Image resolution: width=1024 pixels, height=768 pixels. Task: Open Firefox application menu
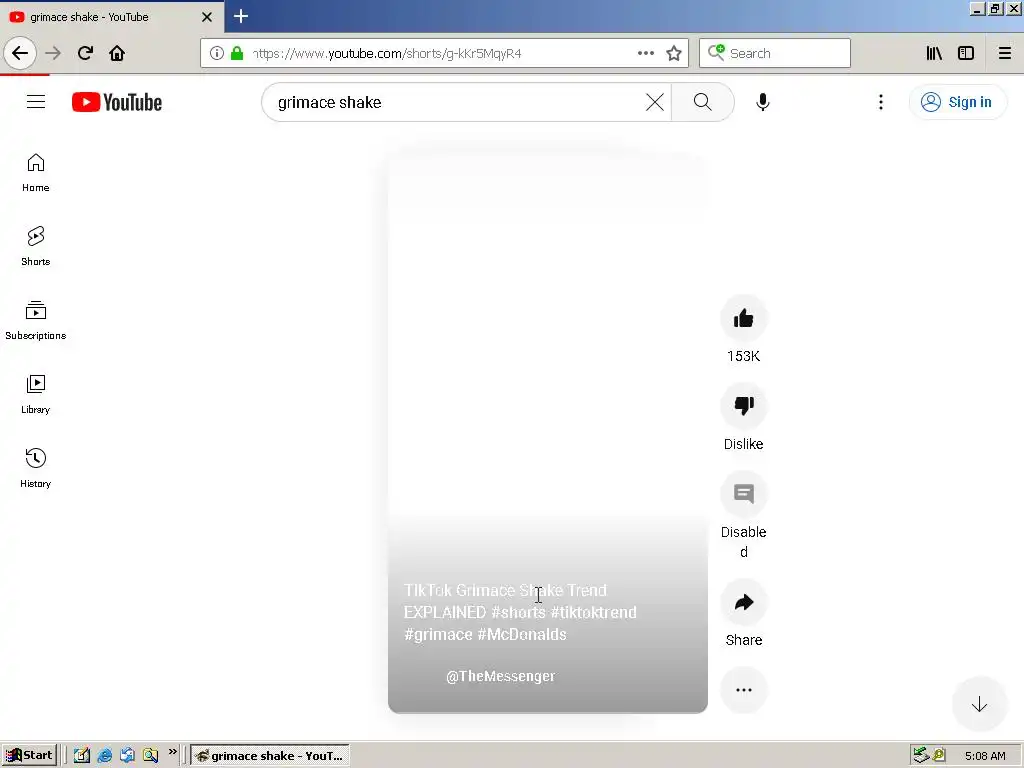click(1005, 53)
